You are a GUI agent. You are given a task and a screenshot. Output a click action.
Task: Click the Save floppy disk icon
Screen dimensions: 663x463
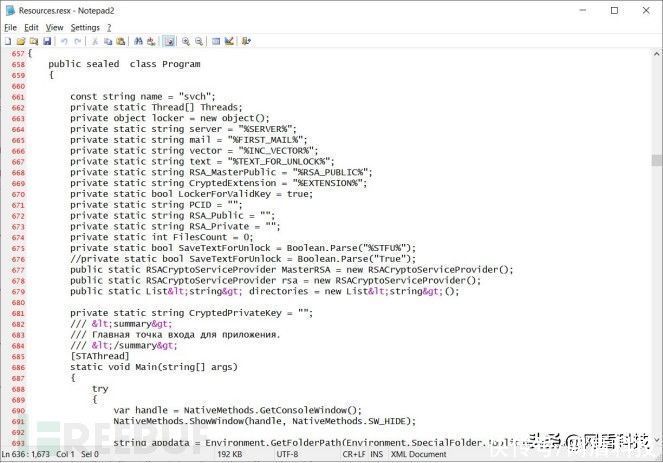[47, 41]
